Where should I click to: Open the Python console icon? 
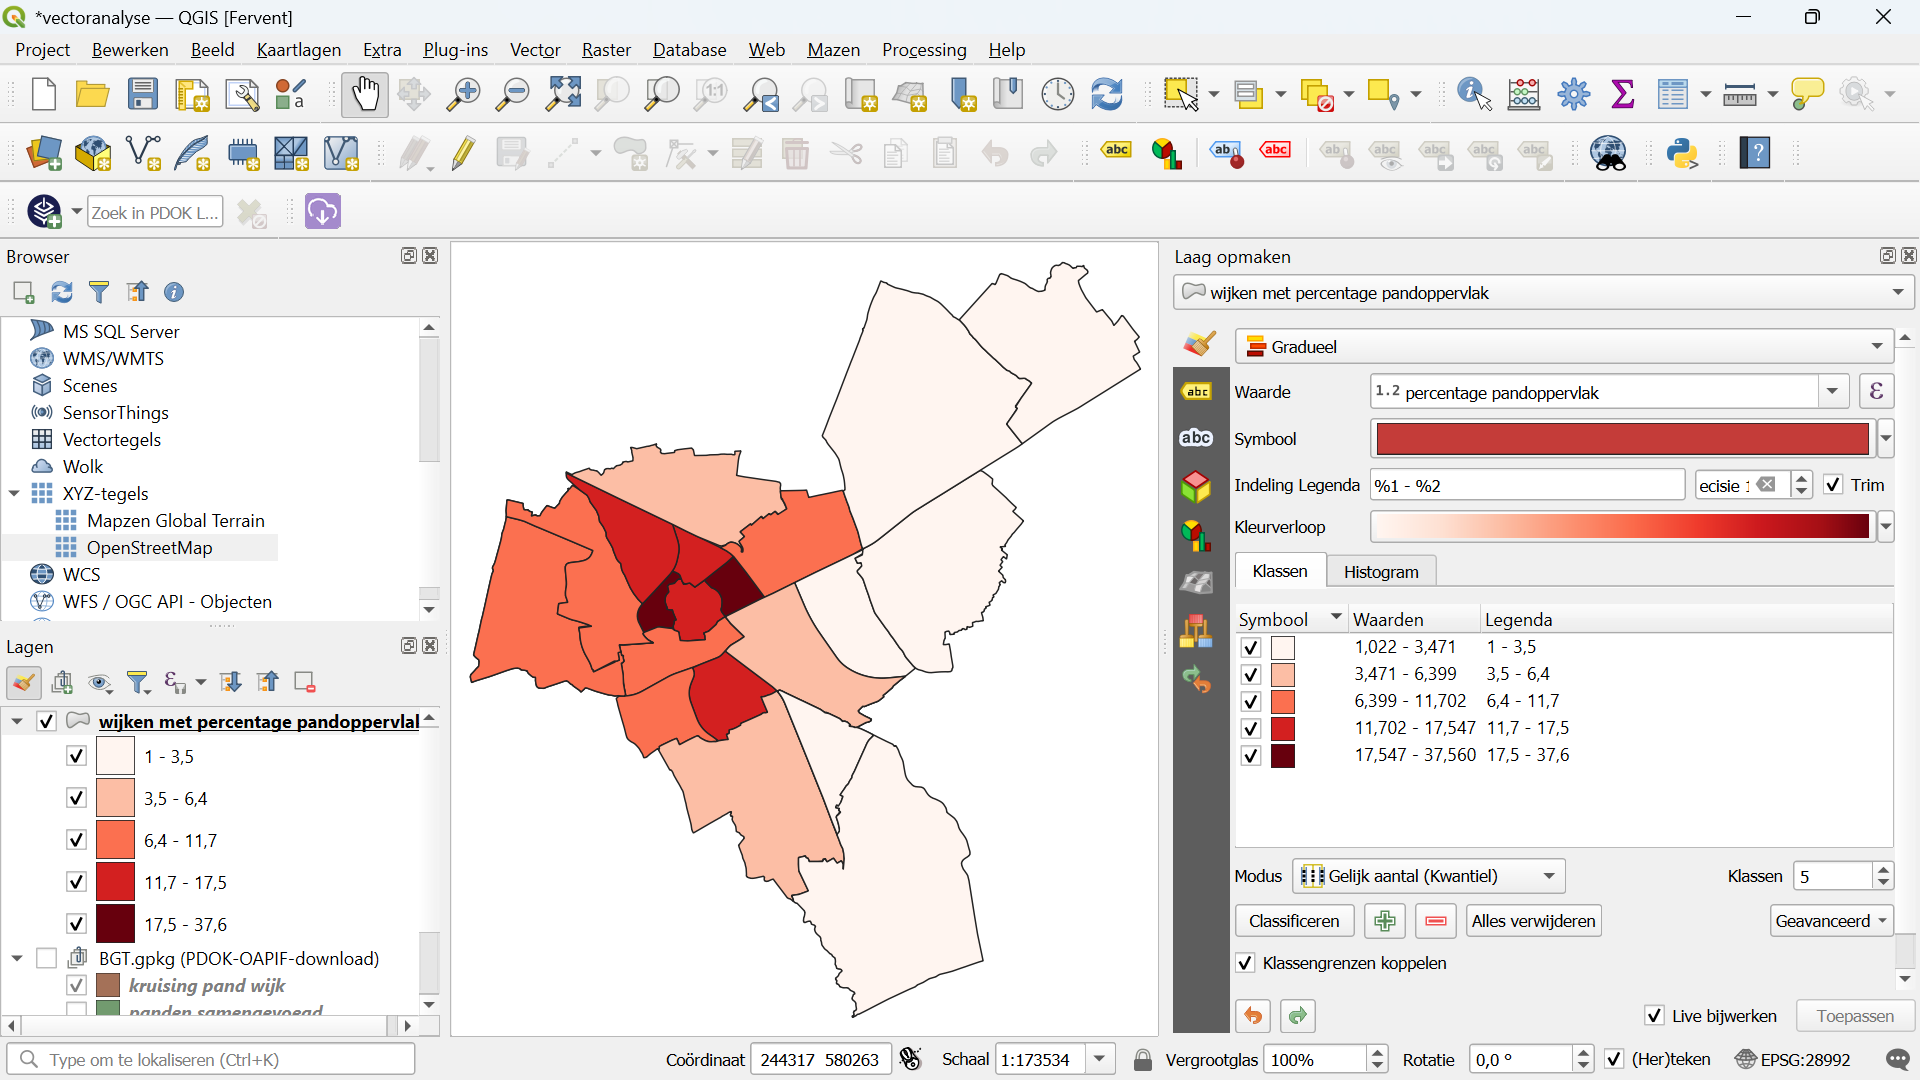[x=1683, y=154]
